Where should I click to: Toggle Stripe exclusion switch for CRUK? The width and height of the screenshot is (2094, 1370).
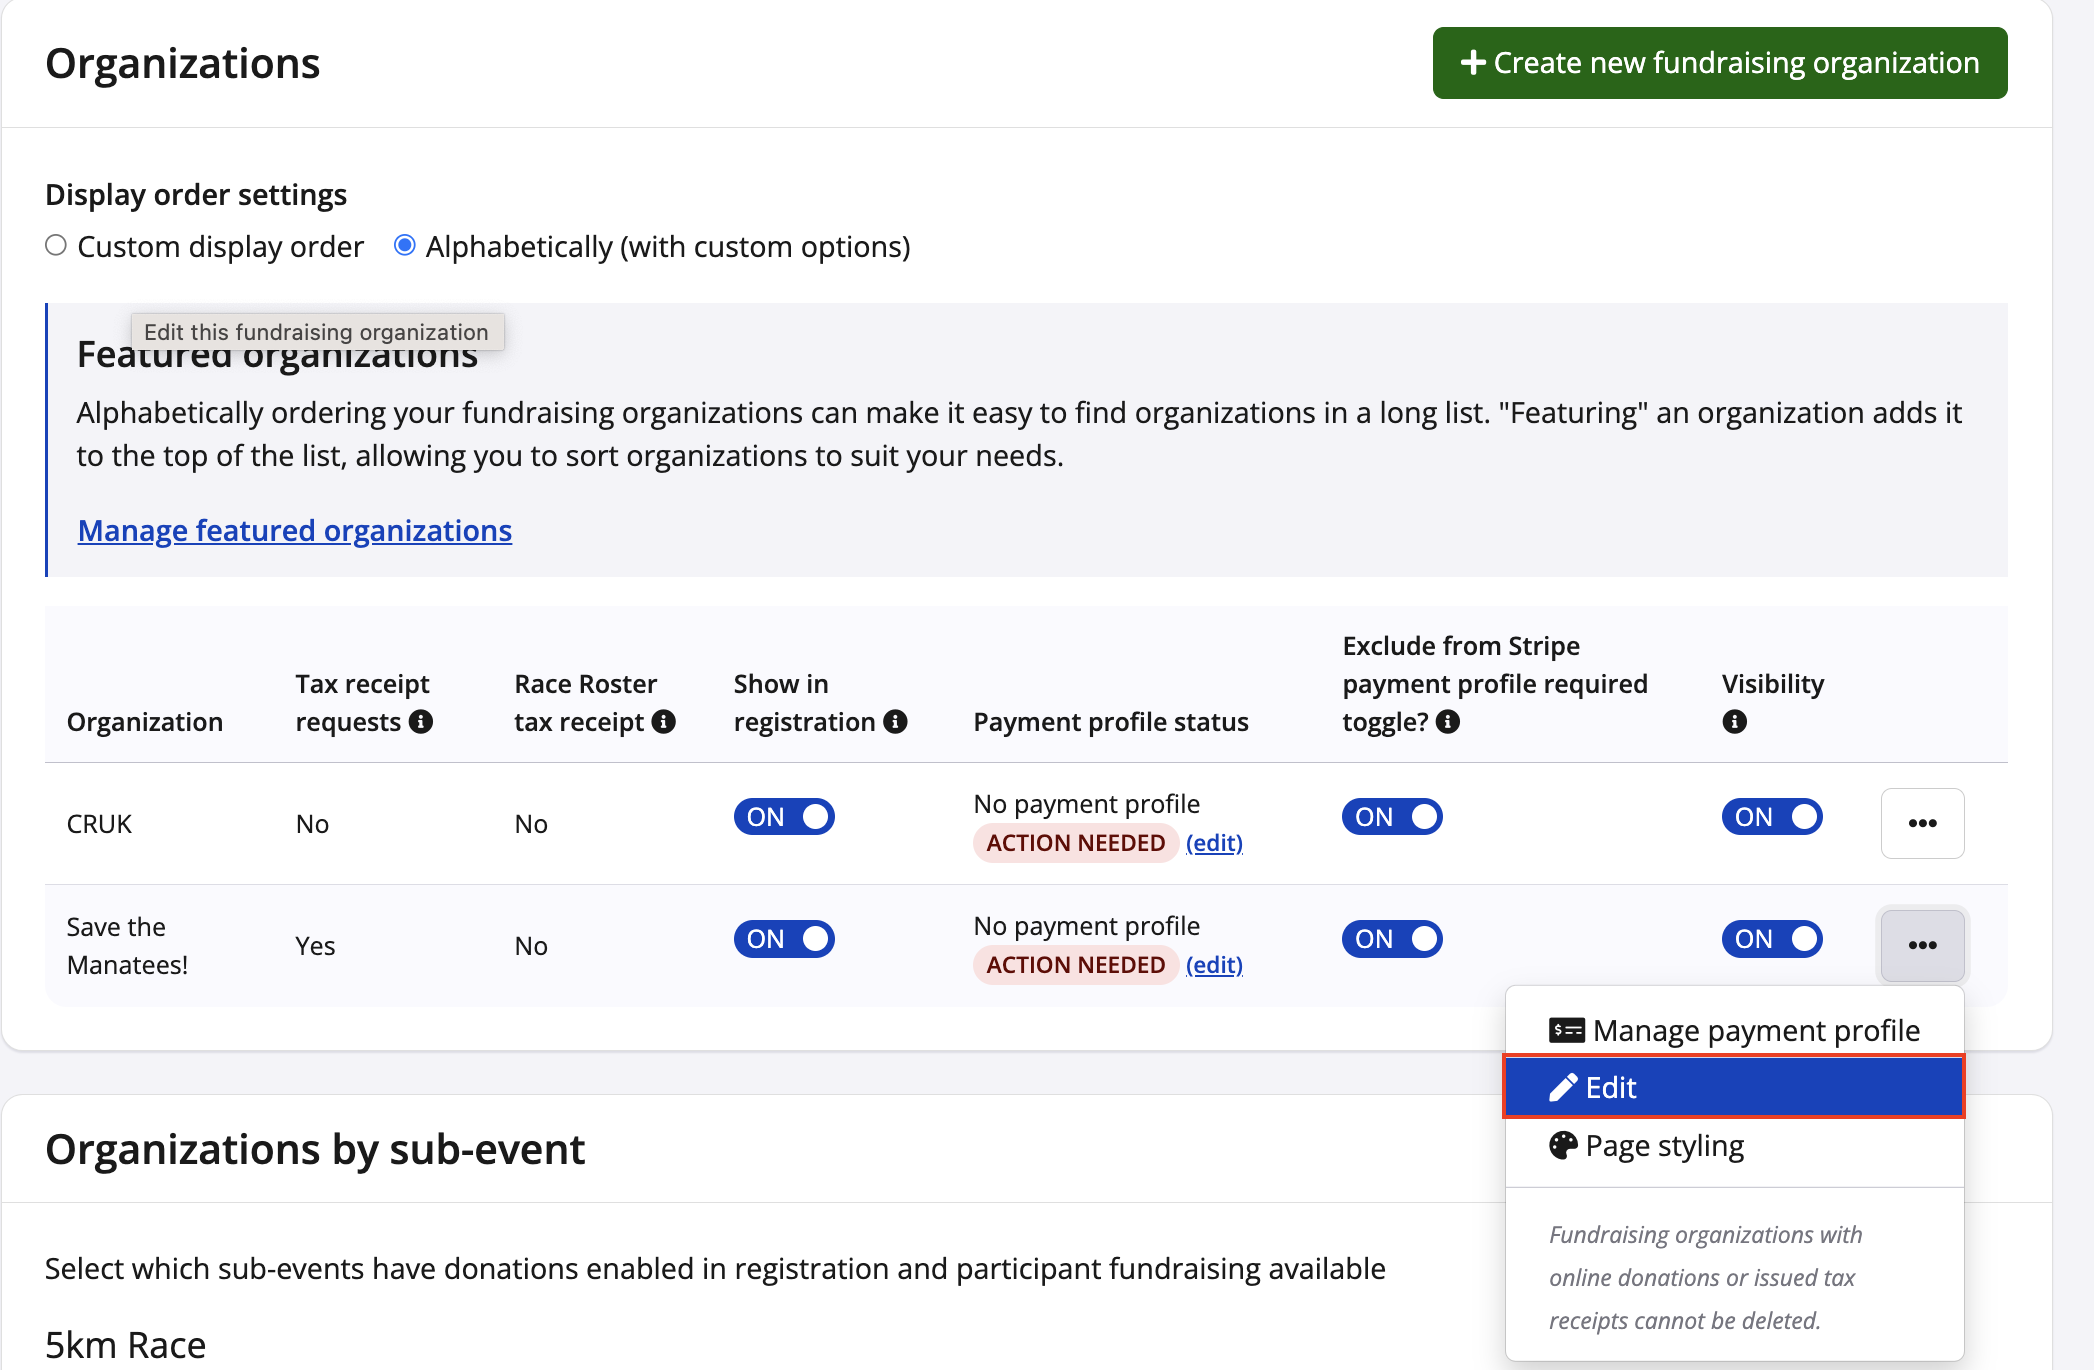(1392, 817)
